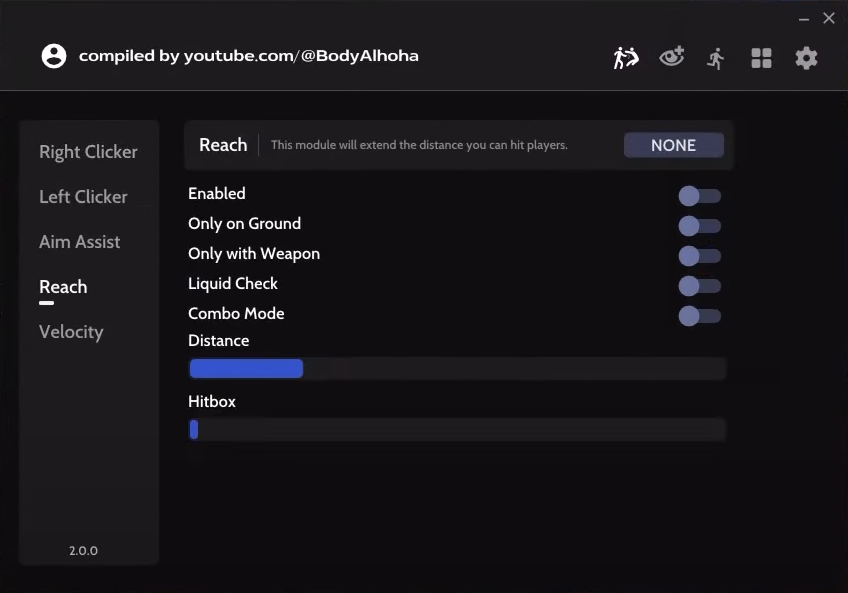This screenshot has width=848, height=593.
Task: Close the client window
Action: (x=829, y=18)
